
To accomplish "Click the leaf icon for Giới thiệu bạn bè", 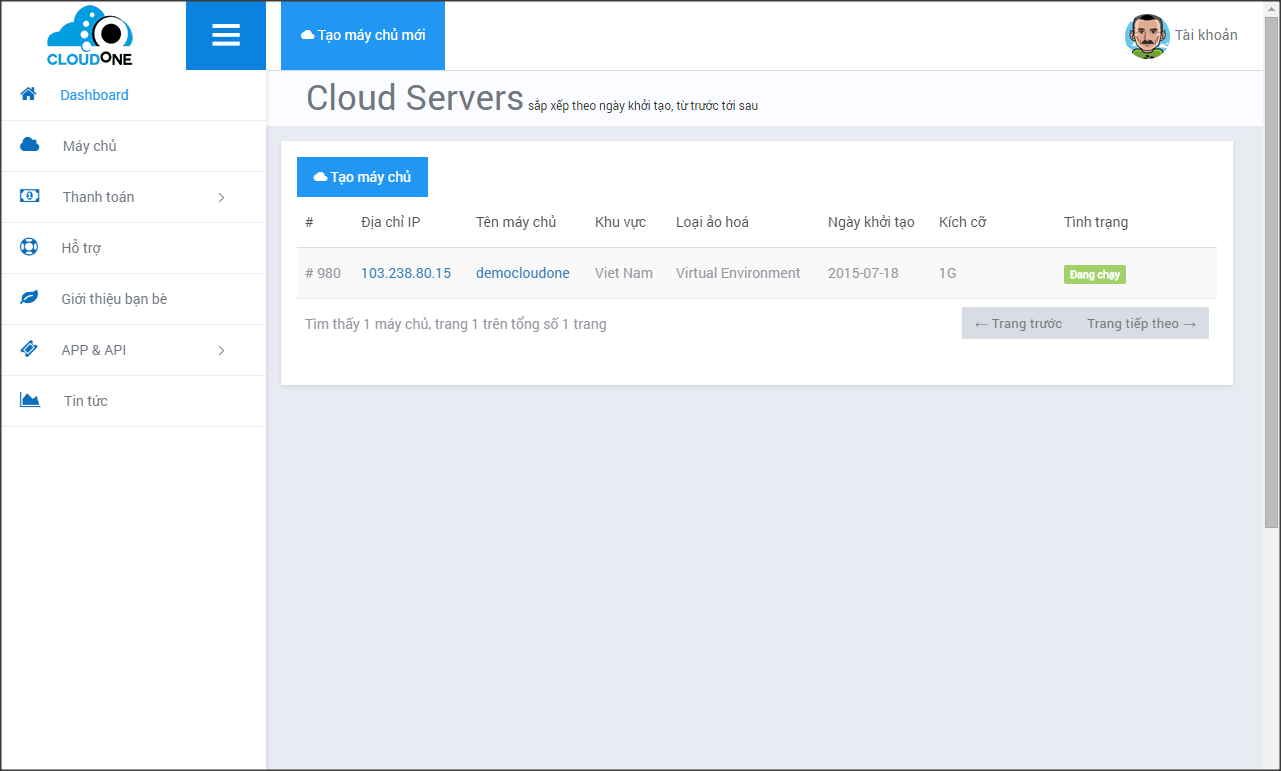I will click(30, 298).
